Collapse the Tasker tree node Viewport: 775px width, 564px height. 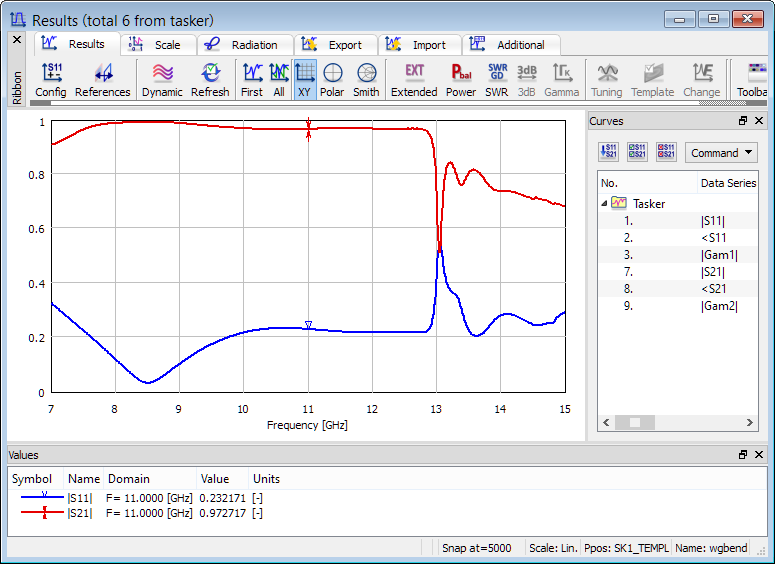click(x=605, y=203)
